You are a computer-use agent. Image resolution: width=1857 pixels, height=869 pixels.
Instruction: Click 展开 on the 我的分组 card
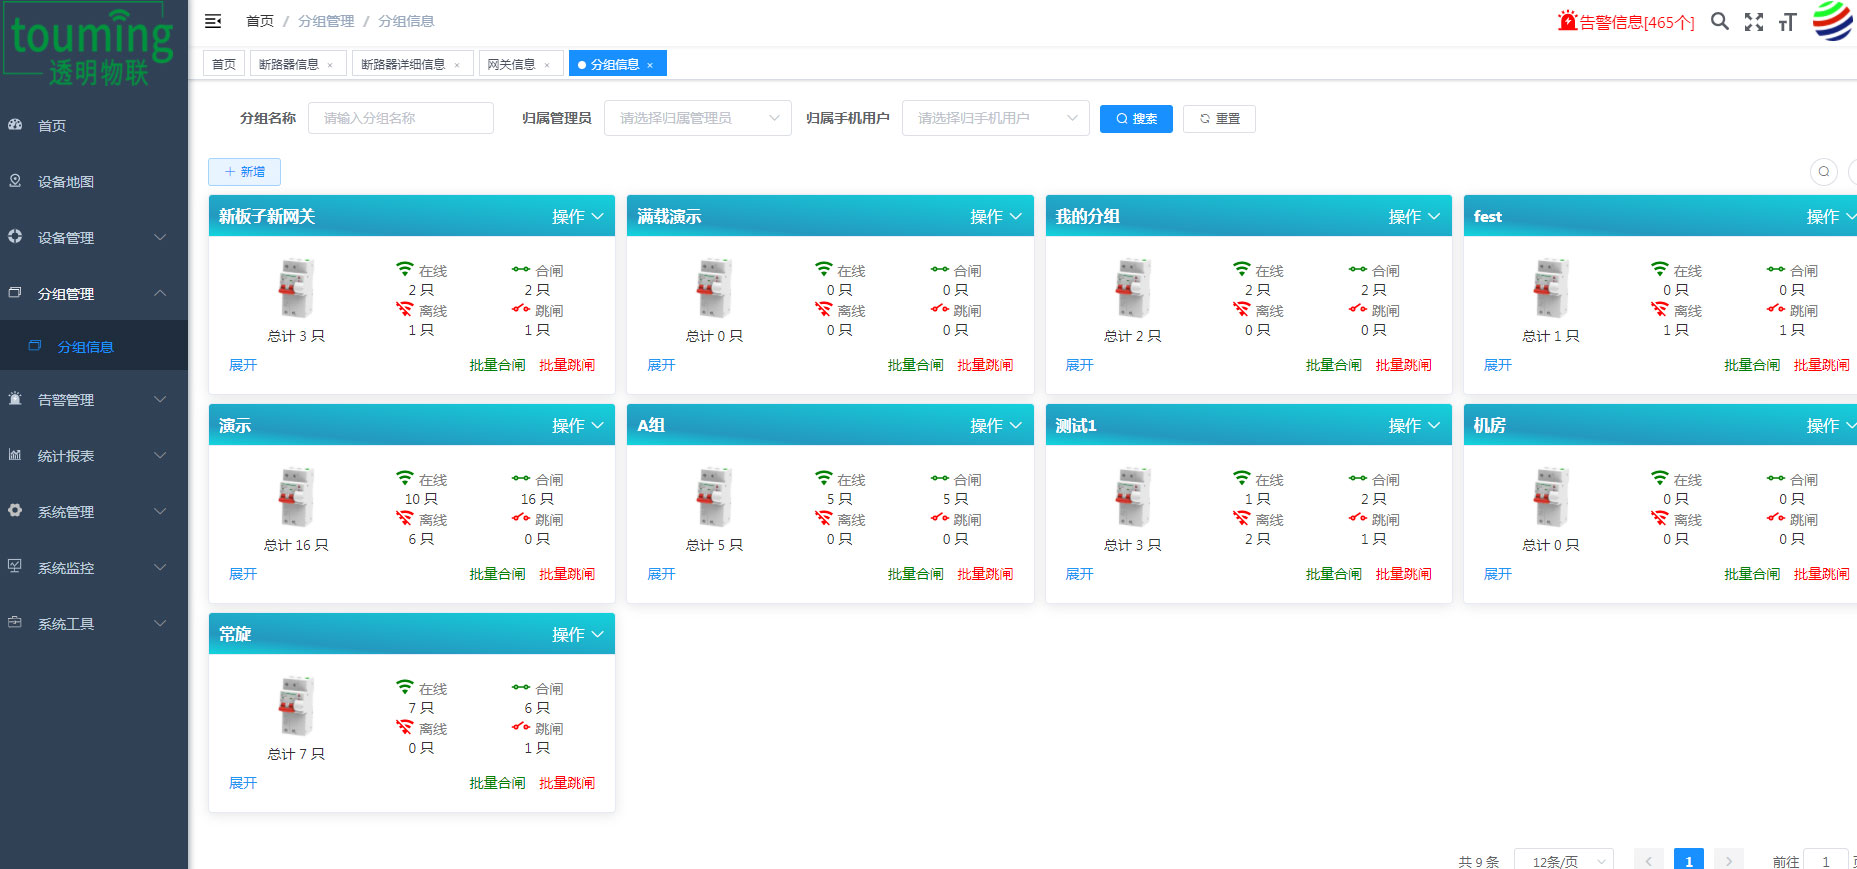tap(1079, 365)
